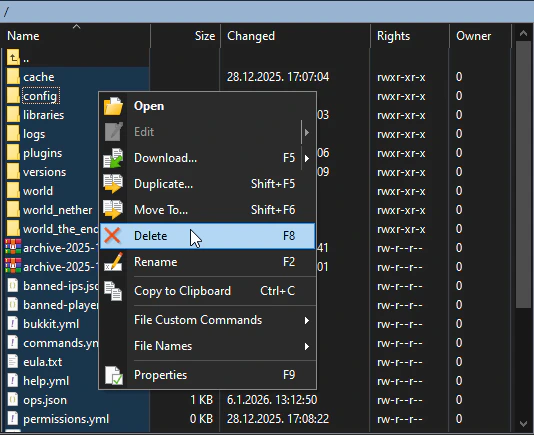Click the Rename pencil icon
This screenshot has height=435, width=534.
tap(113, 262)
